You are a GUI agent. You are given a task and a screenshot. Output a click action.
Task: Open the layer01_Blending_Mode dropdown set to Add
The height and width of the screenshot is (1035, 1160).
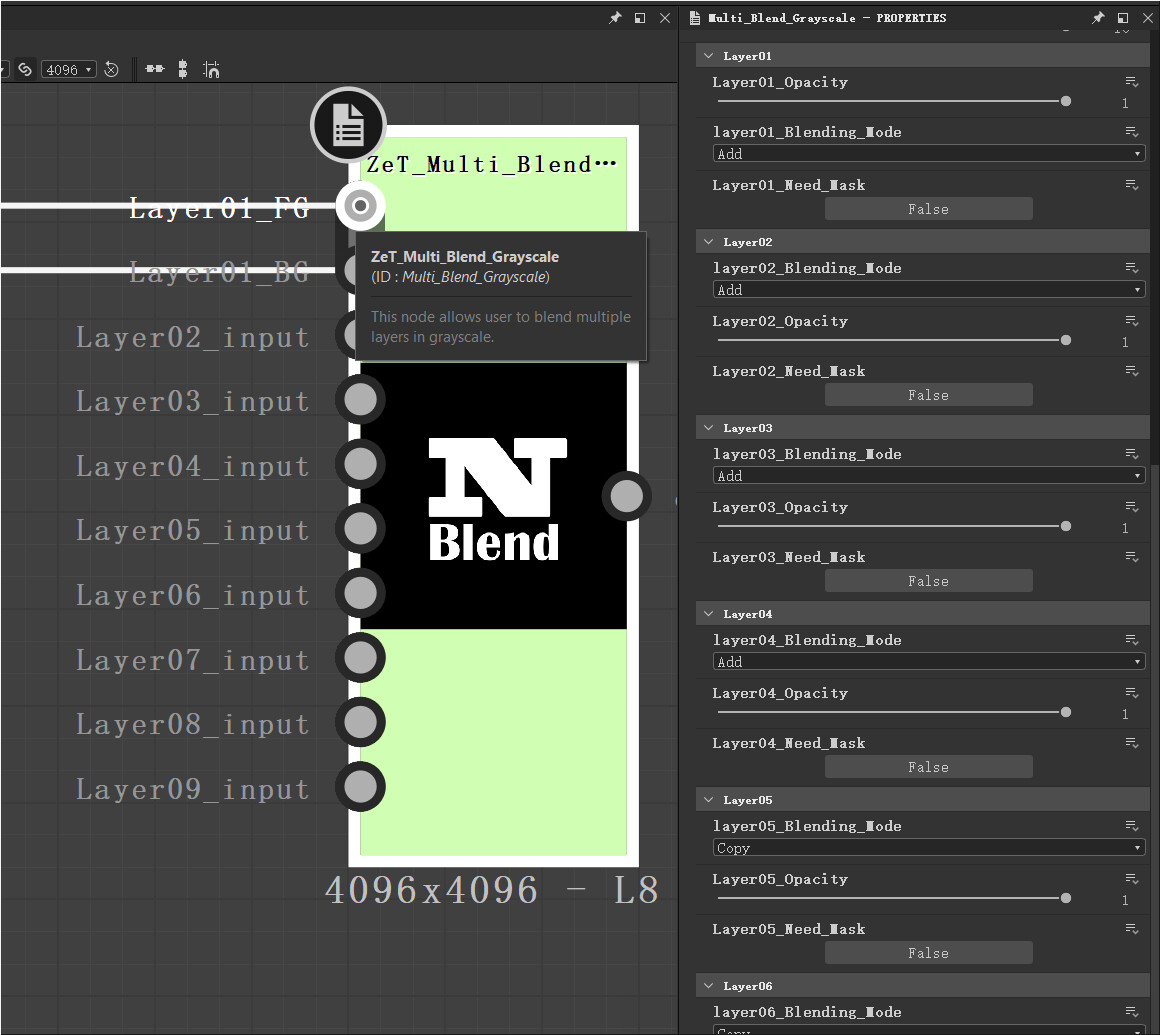coord(928,153)
